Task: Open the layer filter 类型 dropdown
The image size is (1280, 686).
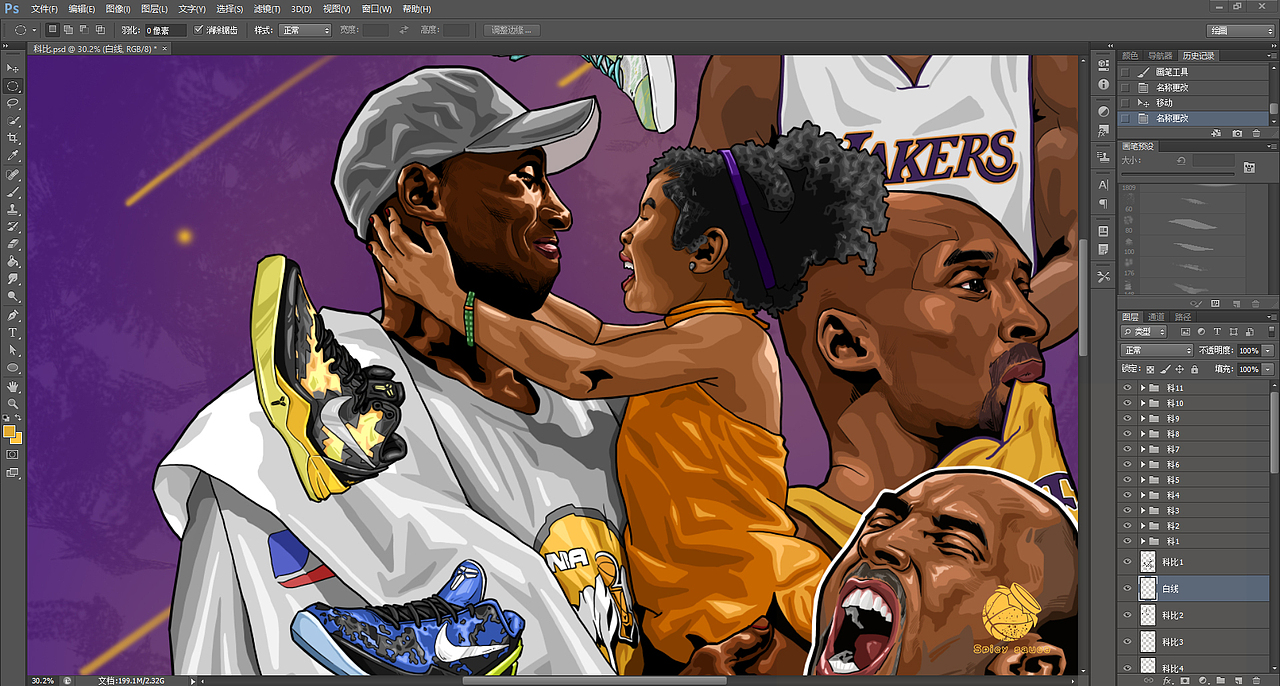Action: tap(1144, 331)
